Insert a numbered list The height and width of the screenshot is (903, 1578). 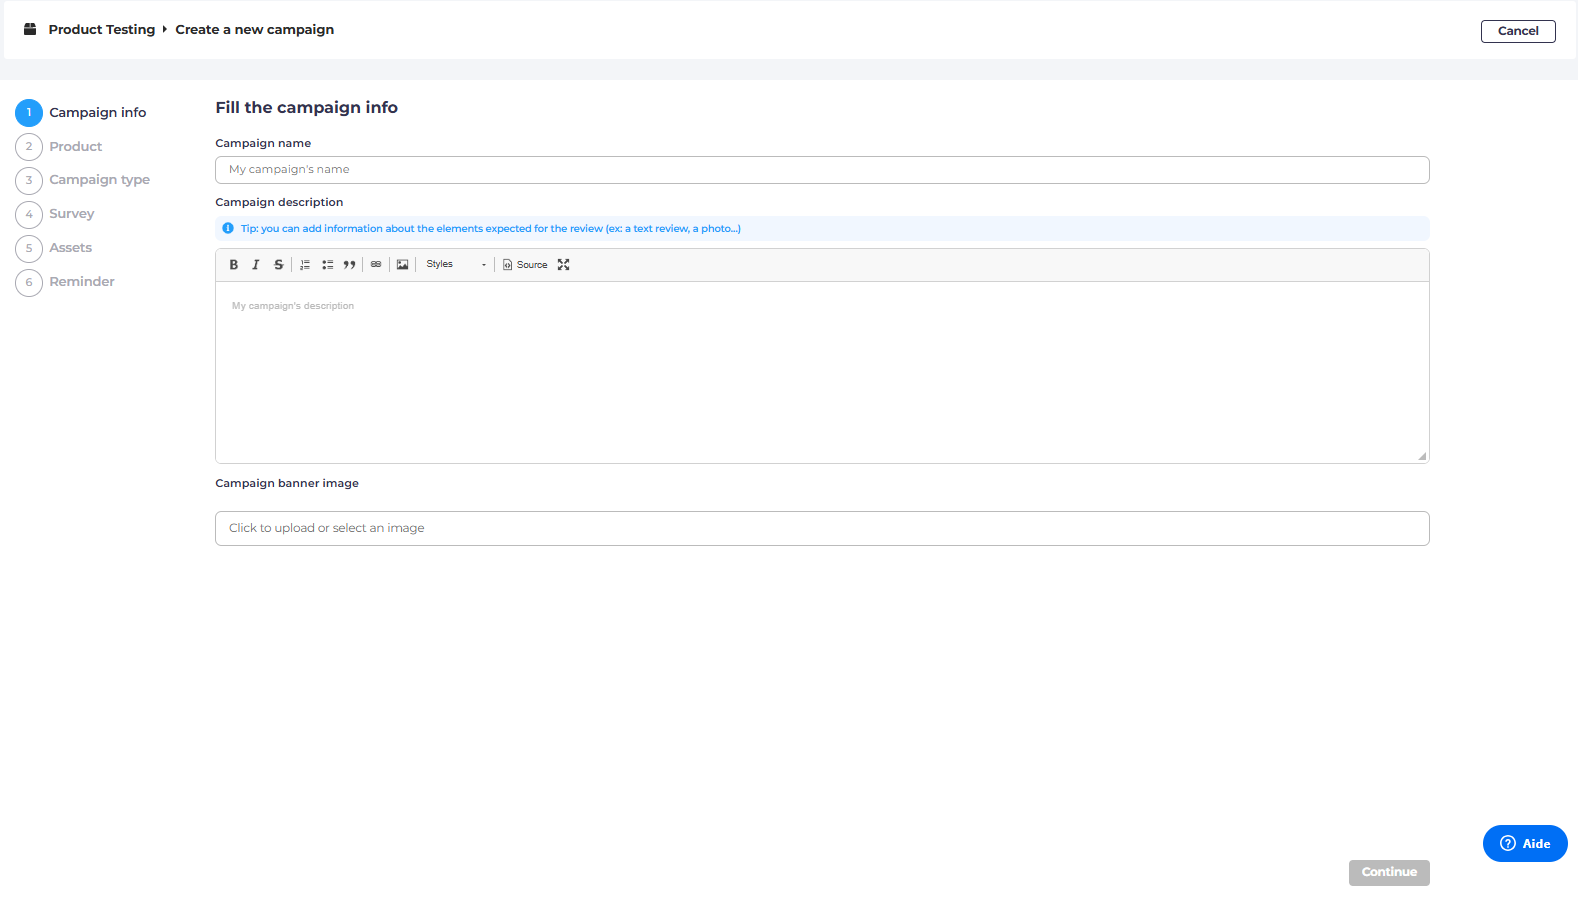305,265
